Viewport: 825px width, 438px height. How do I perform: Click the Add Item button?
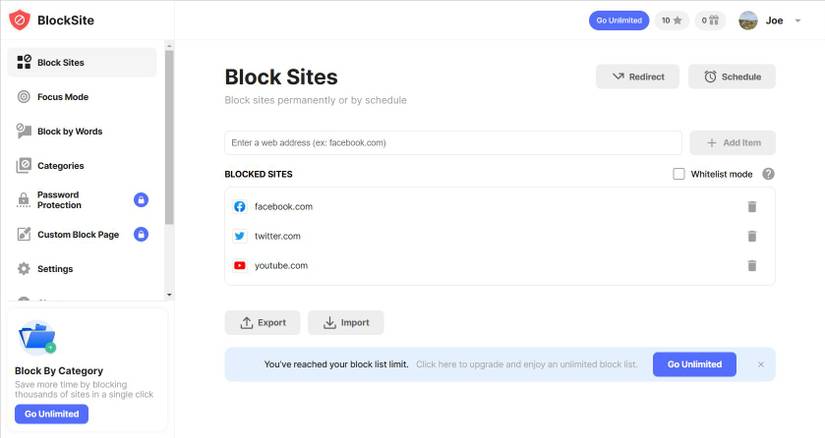point(732,143)
